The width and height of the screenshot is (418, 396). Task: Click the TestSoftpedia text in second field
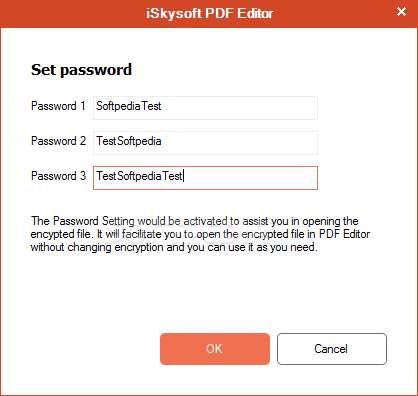pyautogui.click(x=129, y=141)
